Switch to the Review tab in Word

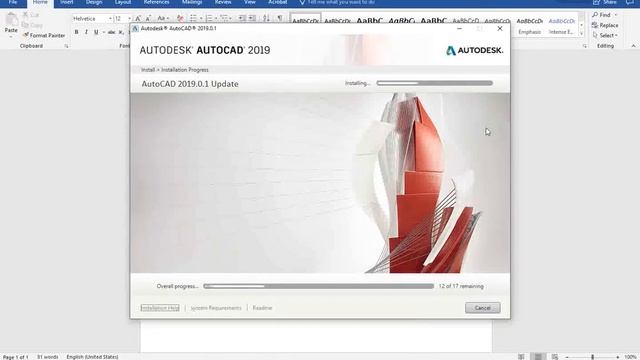tap(223, 2)
